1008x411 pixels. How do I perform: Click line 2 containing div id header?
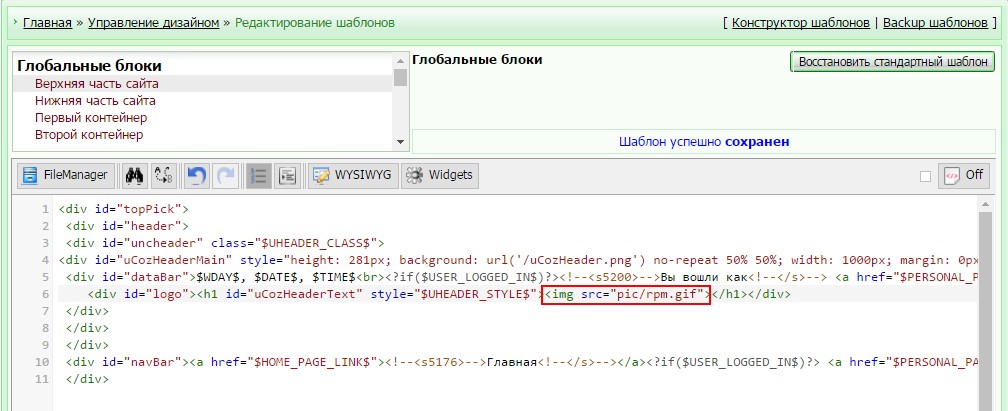coord(127,226)
